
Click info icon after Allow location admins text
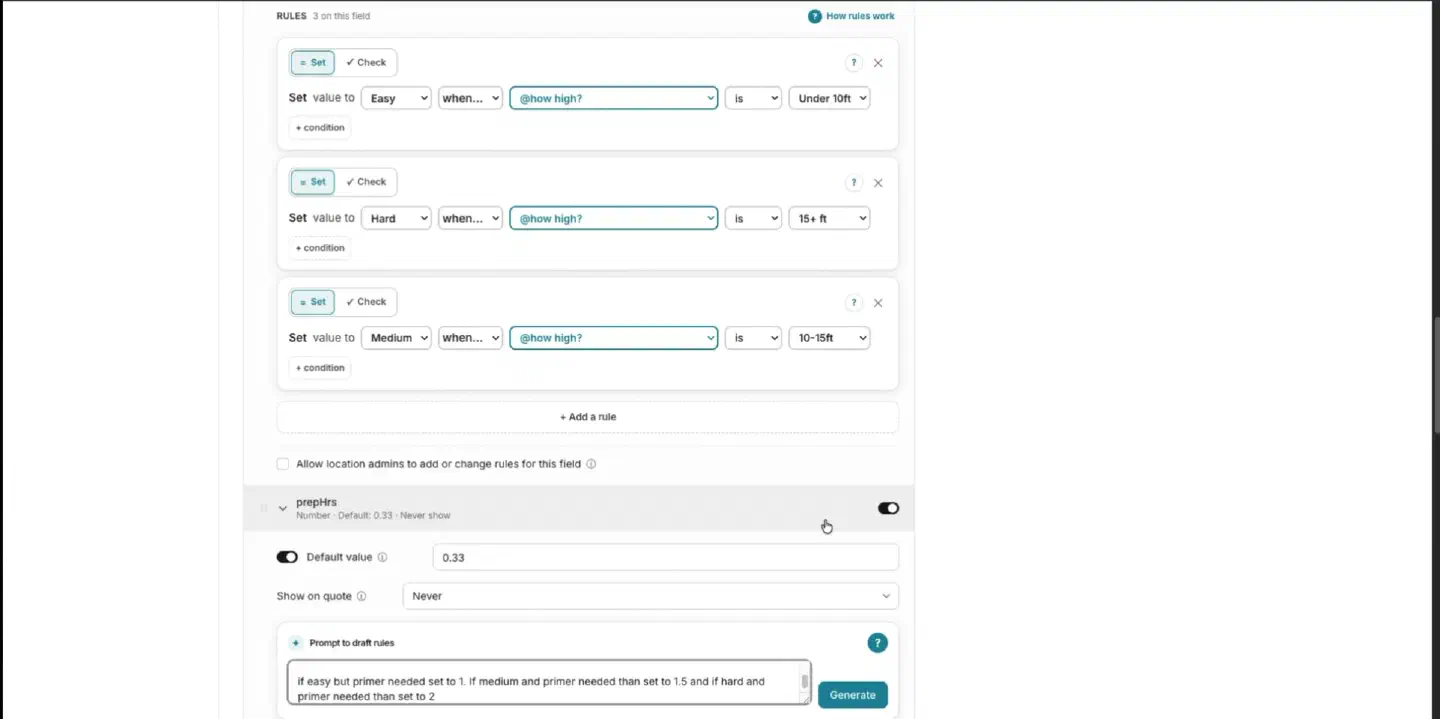(591, 464)
